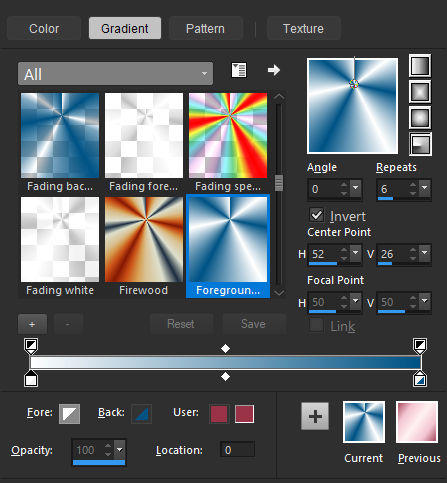
Task: Expand the Angle value dropdown
Action: click(356, 188)
